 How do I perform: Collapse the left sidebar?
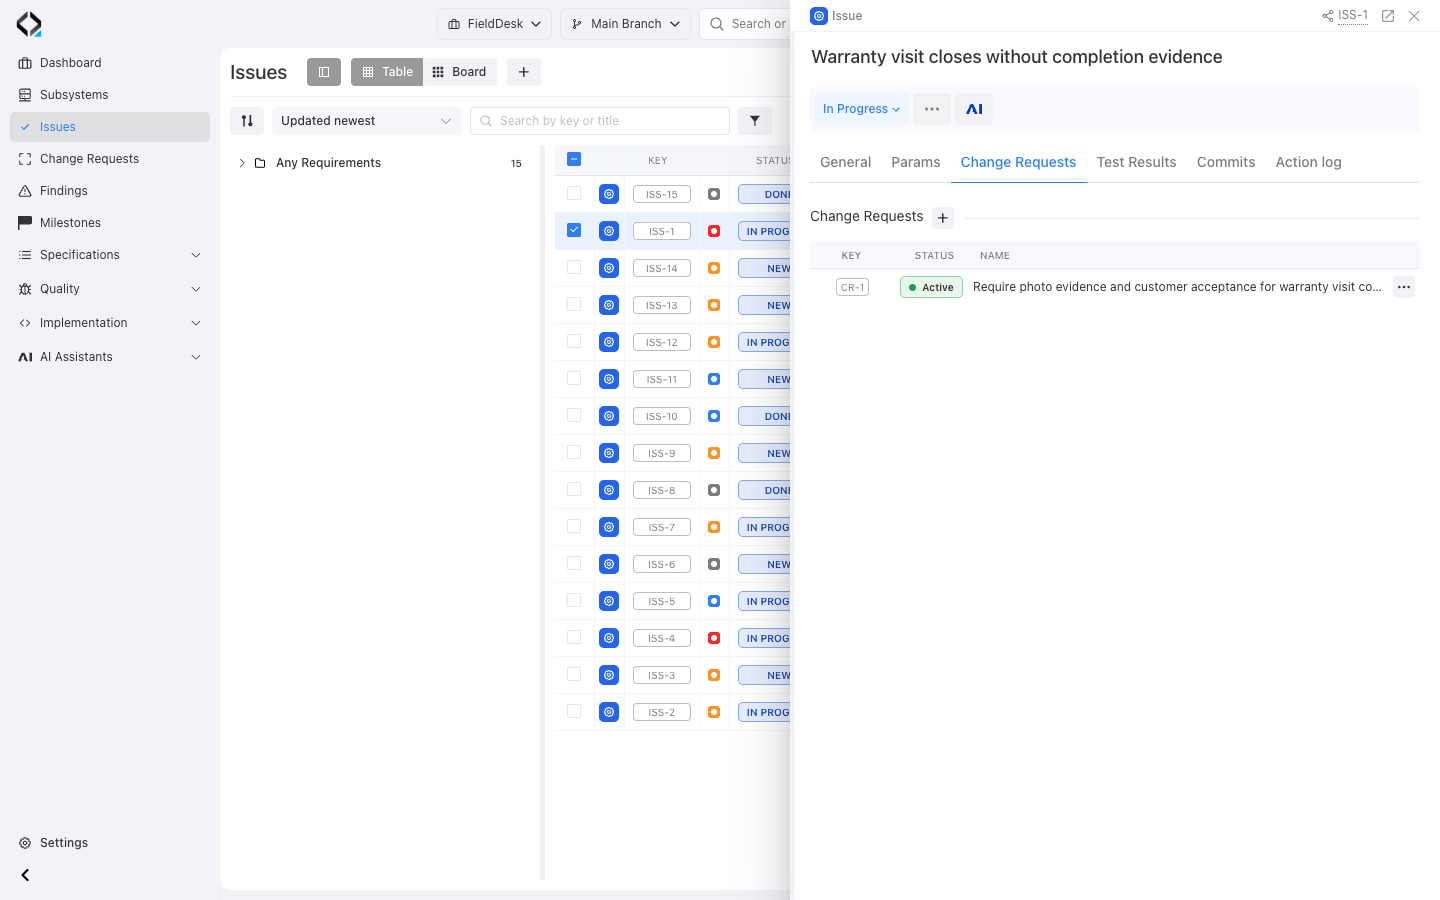click(x=25, y=875)
